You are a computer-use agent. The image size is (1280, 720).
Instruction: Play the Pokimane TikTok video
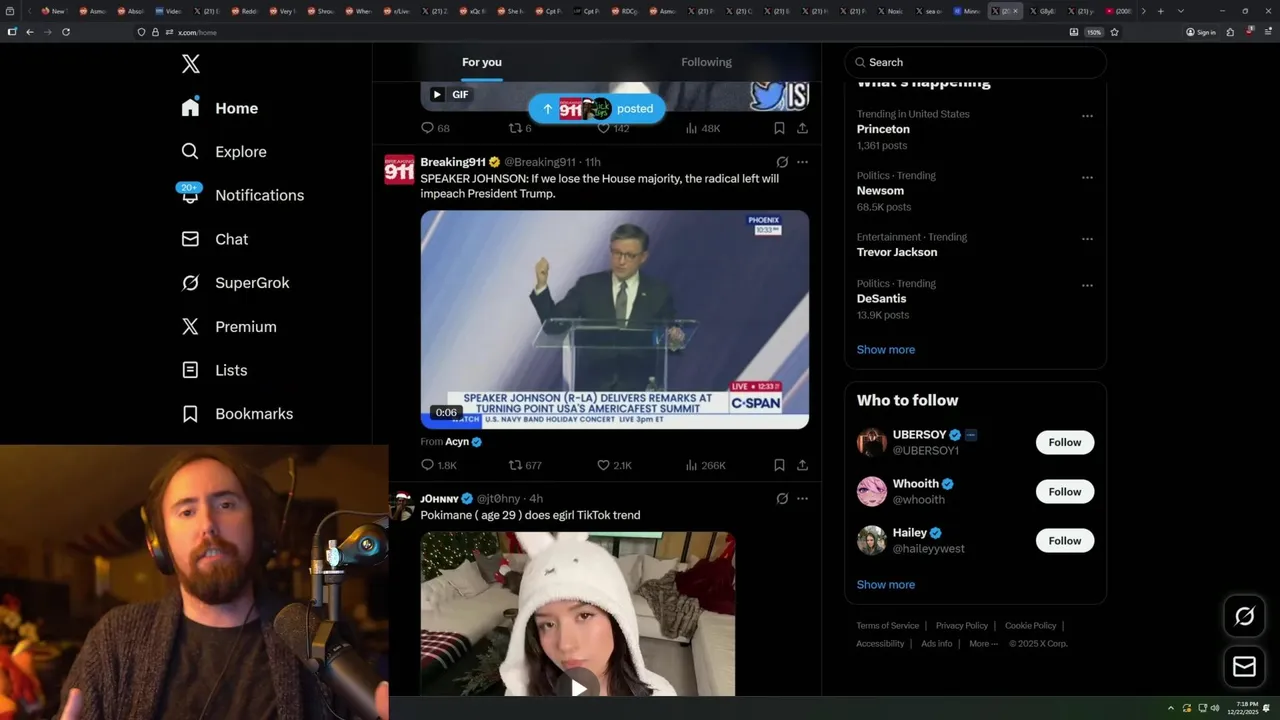click(578, 688)
